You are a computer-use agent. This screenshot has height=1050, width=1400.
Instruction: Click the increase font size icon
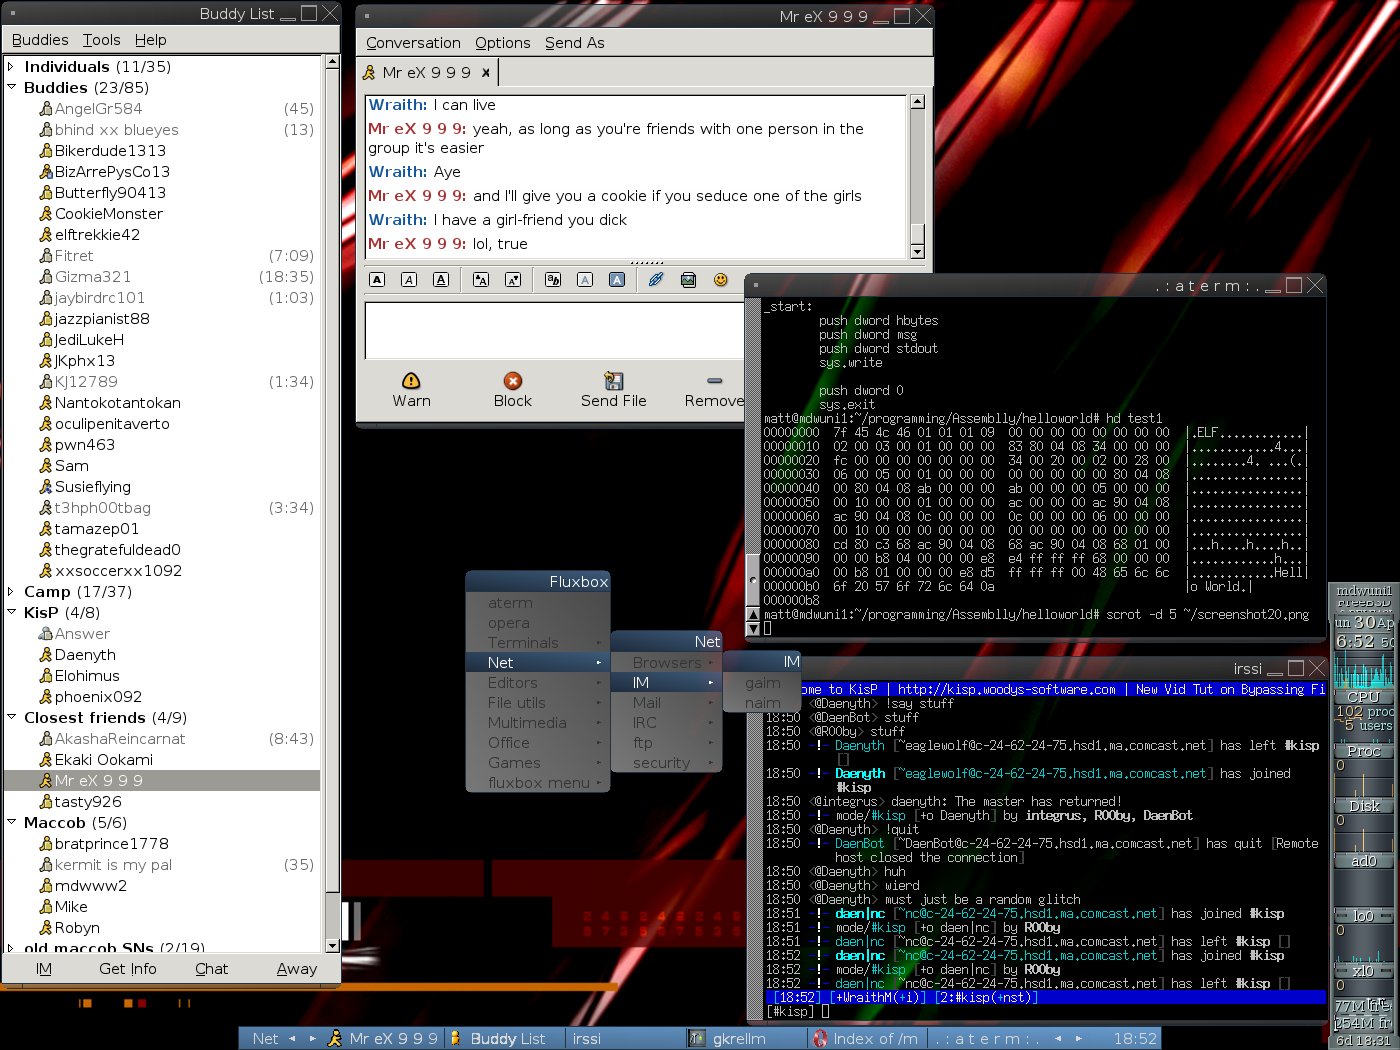[x=481, y=280]
